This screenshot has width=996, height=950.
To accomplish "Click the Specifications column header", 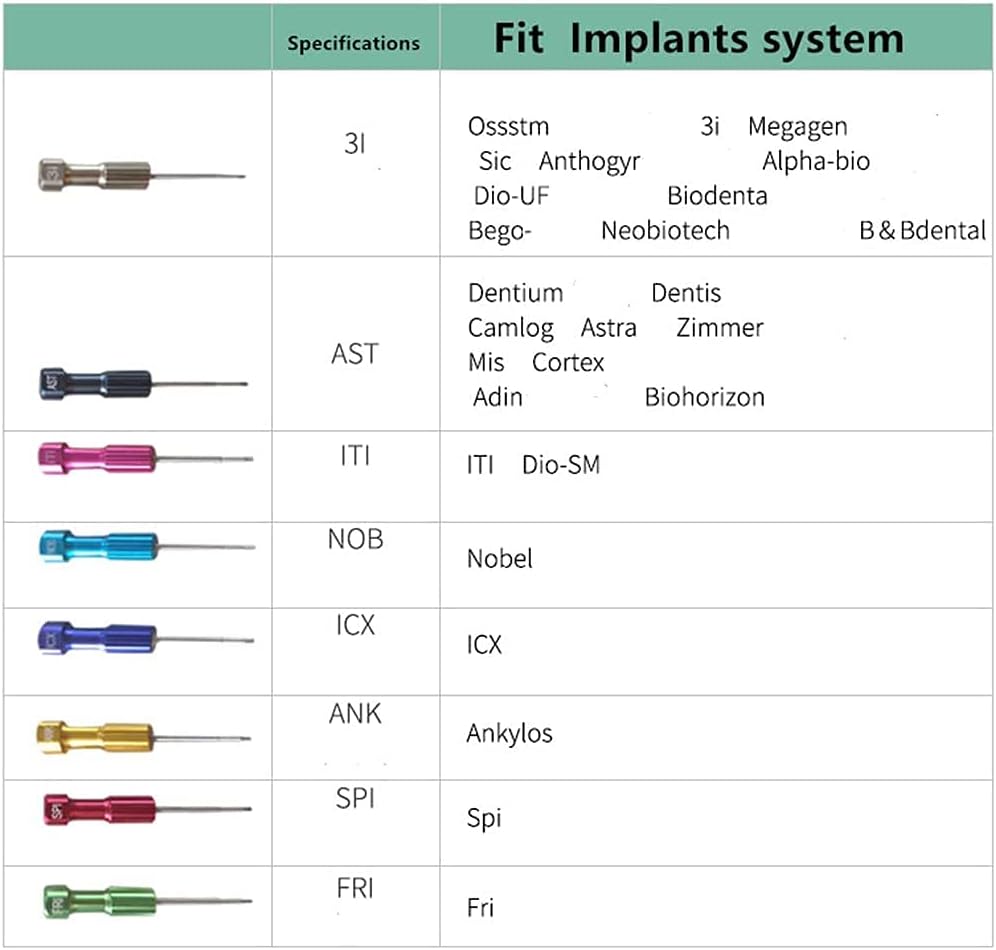I will (353, 43).
